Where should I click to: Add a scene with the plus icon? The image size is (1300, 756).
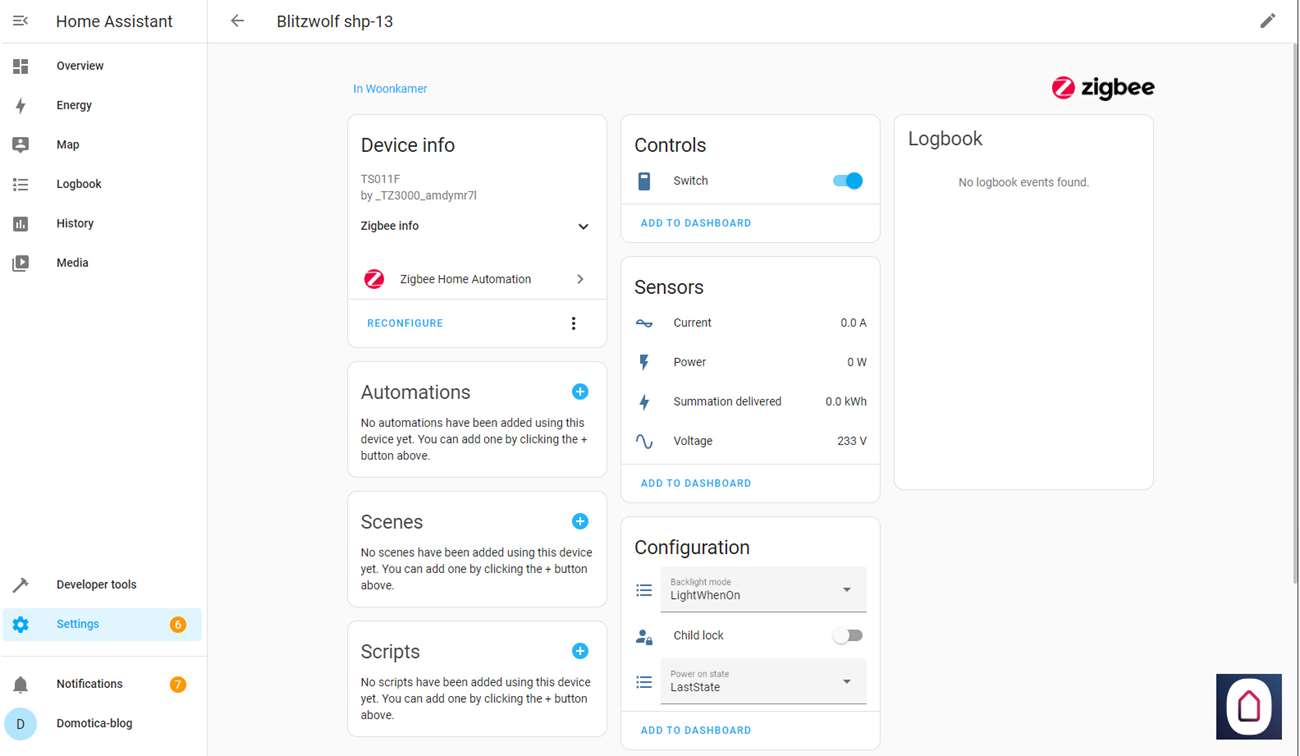point(580,521)
